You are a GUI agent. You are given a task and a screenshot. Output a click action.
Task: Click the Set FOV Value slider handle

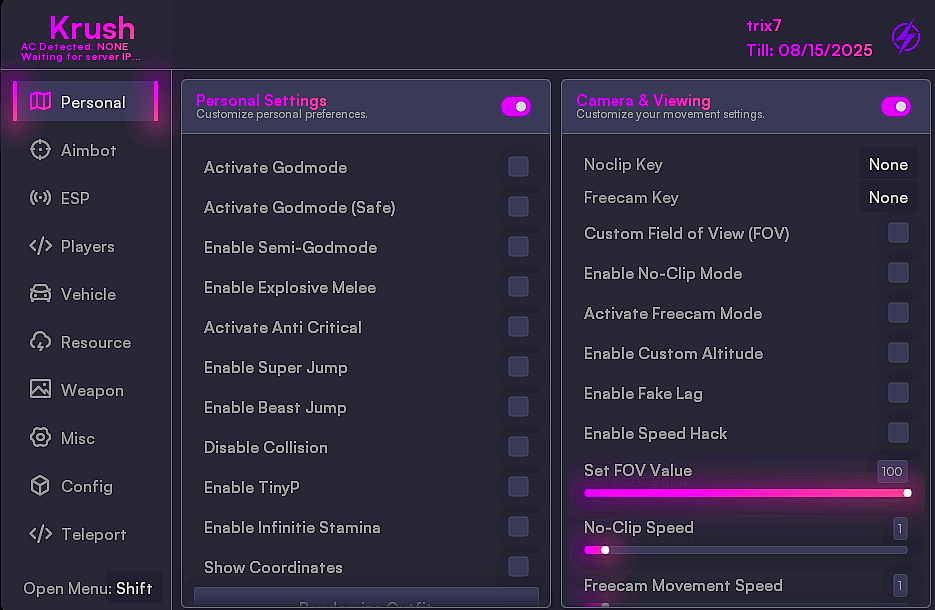[x=907, y=493]
